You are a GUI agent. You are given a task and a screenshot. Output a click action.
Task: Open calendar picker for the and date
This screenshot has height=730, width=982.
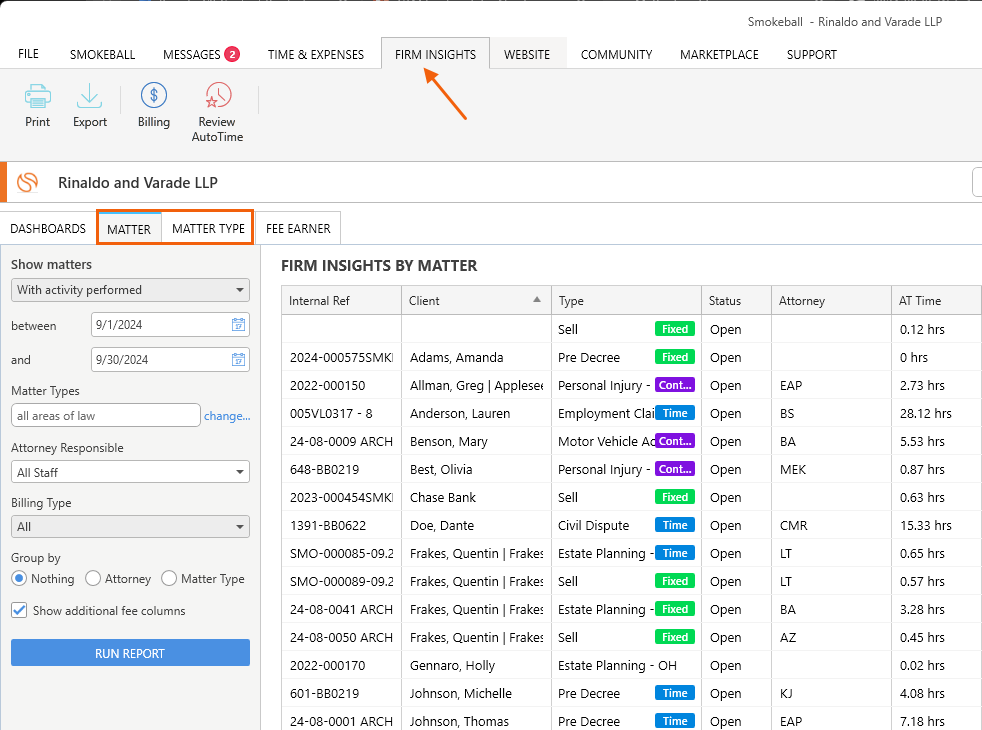pos(238,359)
